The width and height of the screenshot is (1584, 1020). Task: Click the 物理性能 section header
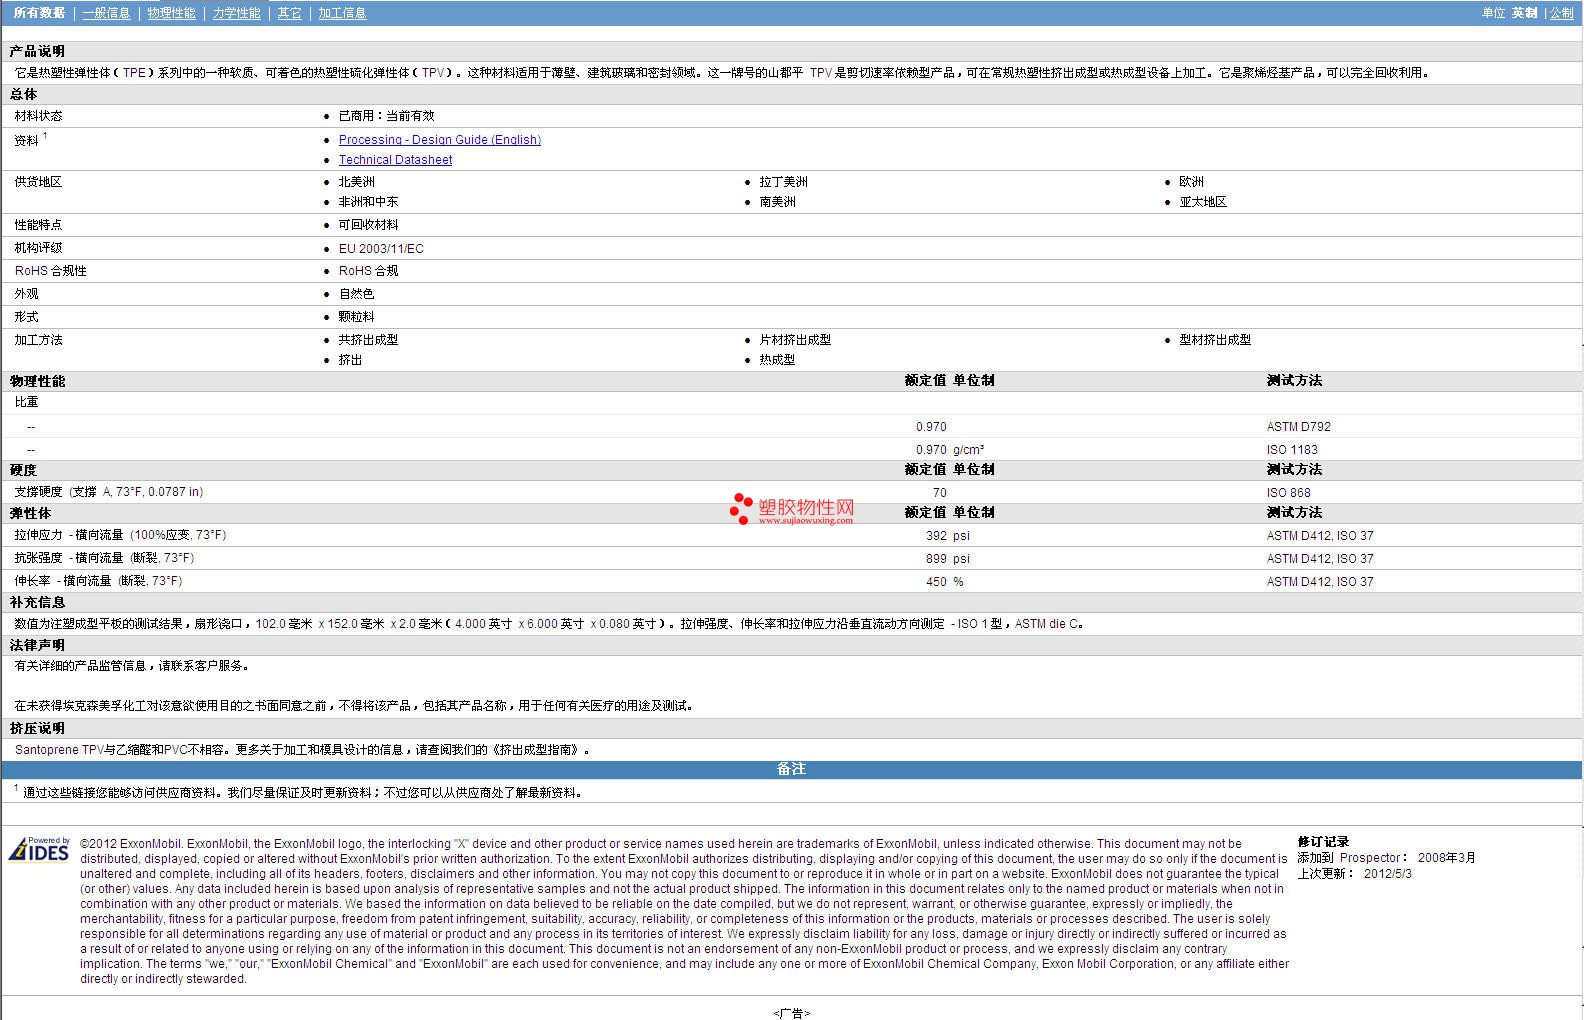pyautogui.click(x=37, y=381)
